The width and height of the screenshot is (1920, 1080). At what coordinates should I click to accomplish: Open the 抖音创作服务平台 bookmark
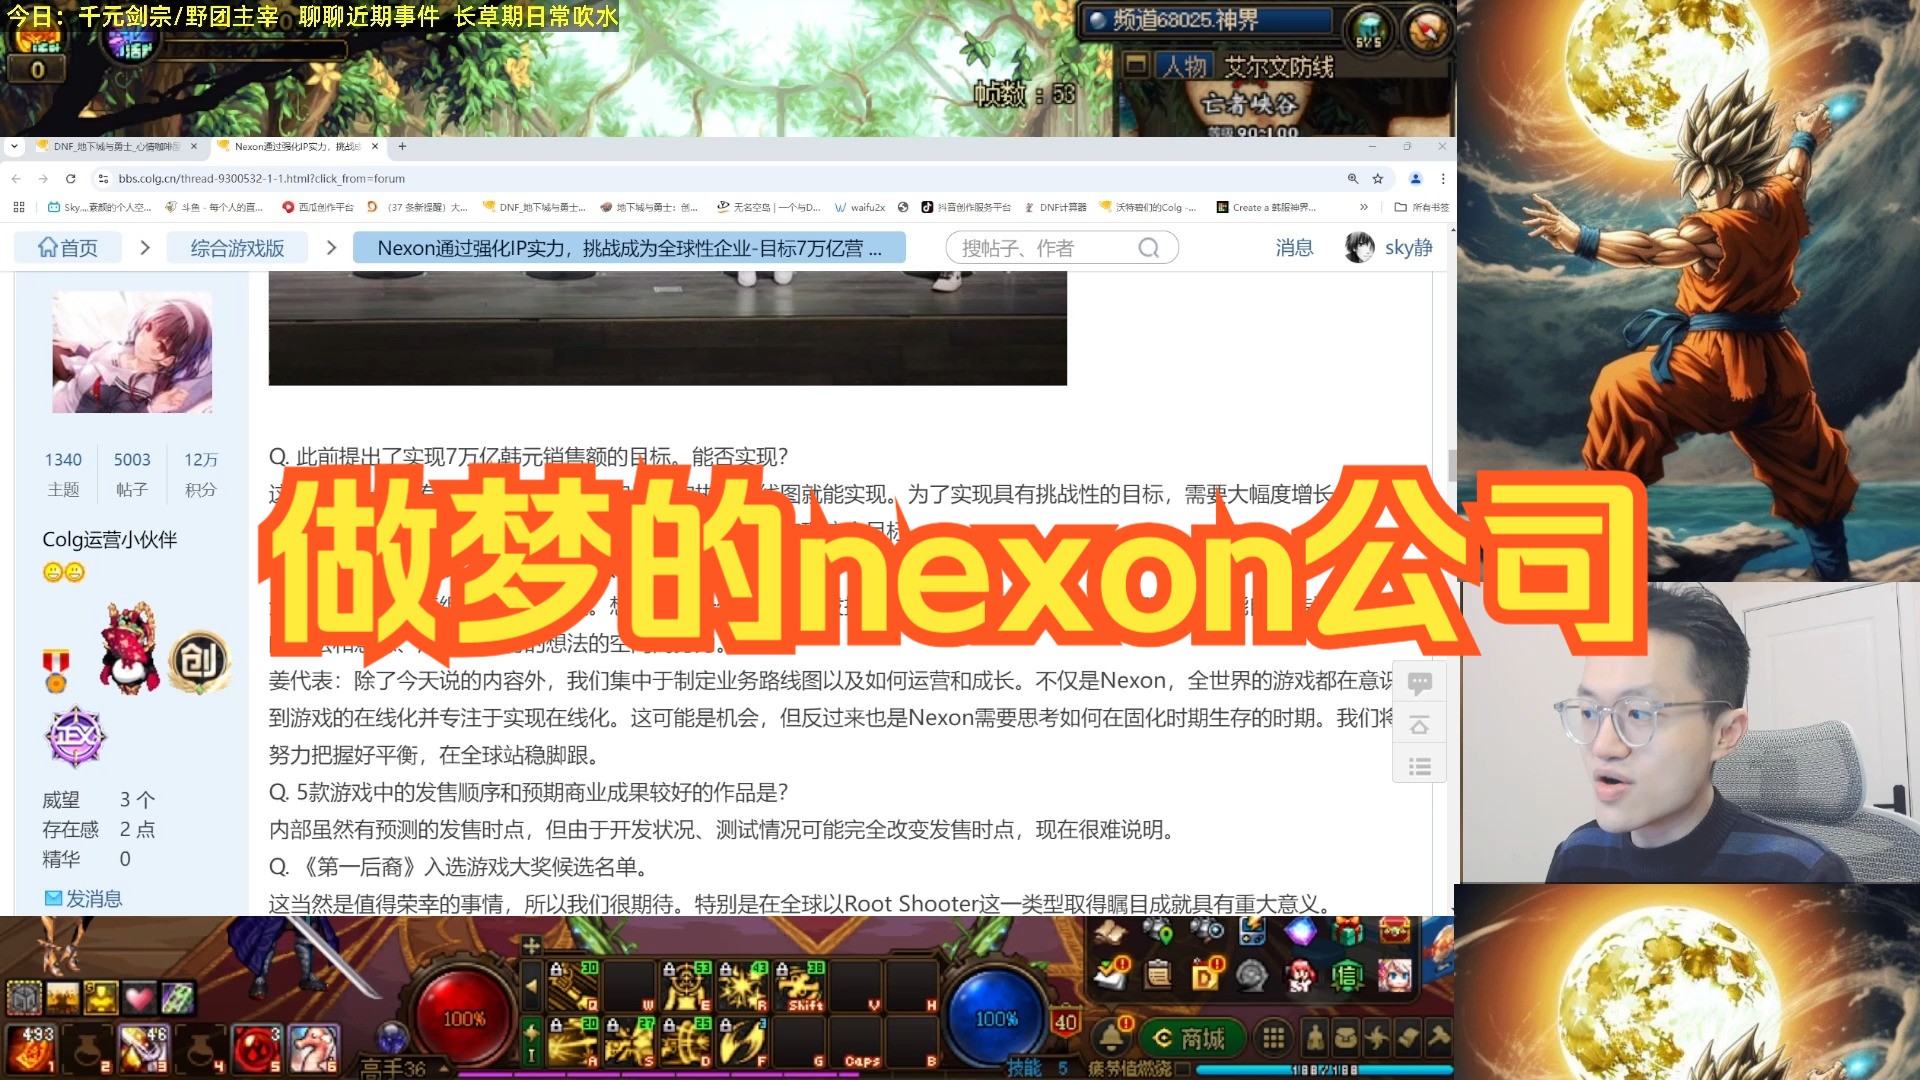point(966,207)
